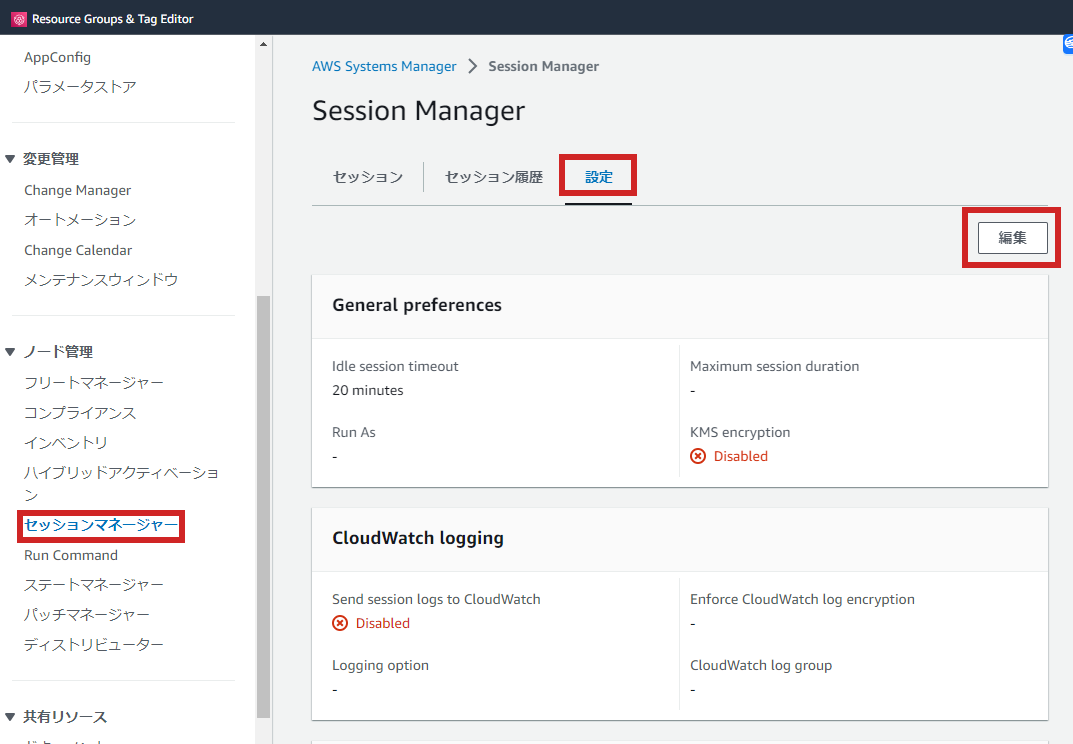Image resolution: width=1073 pixels, height=744 pixels.
Task: Collapse the ノード管理 section
Action: pos(10,352)
